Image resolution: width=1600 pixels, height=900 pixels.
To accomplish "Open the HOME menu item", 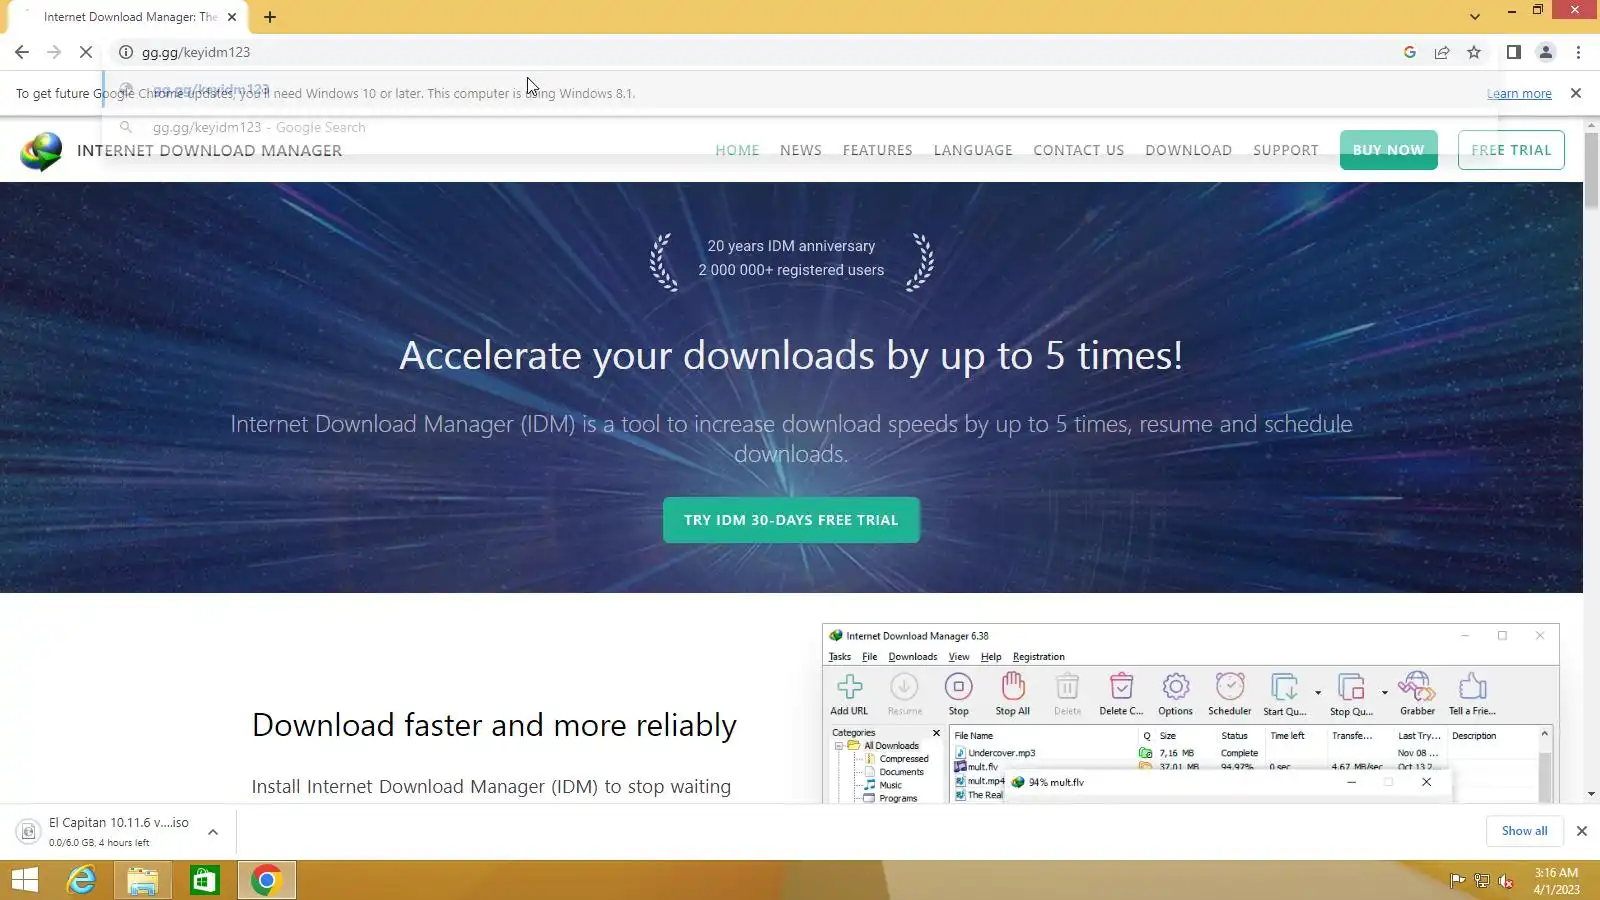I will (737, 150).
